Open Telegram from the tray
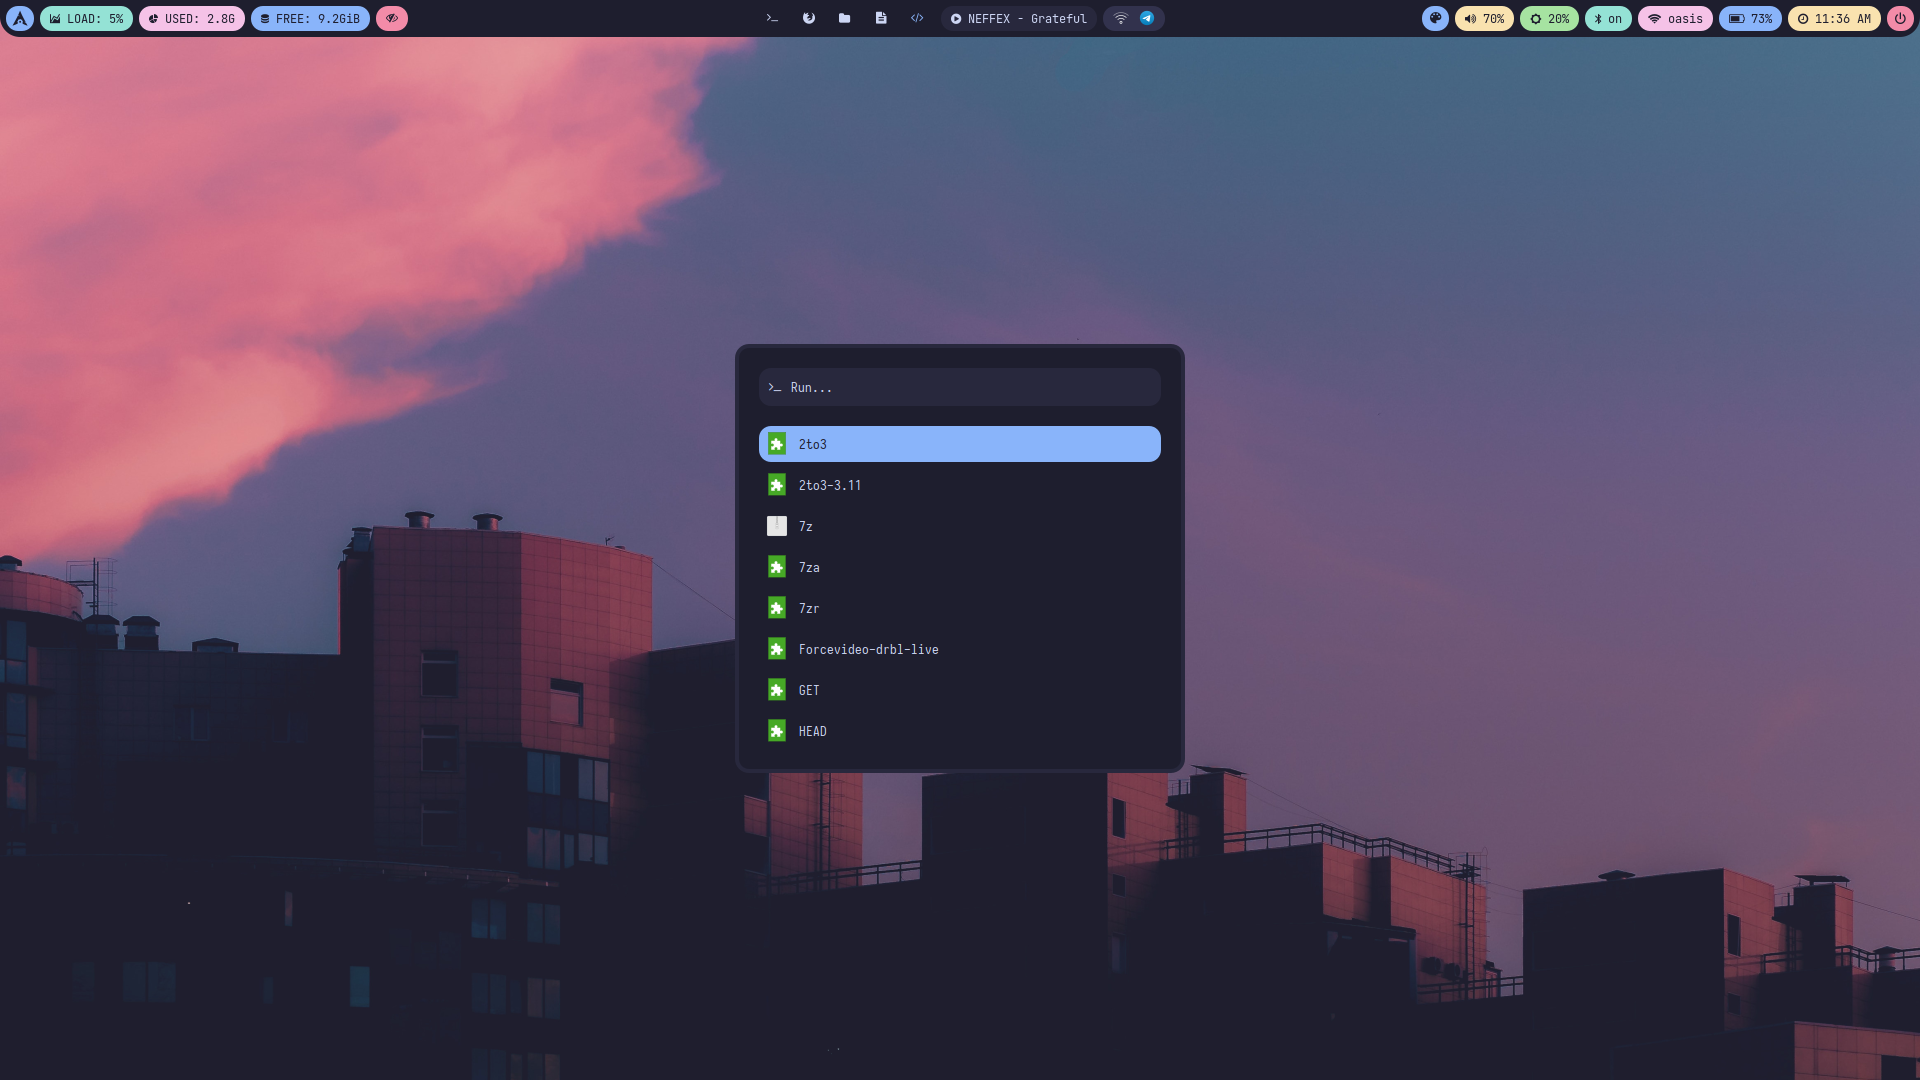Viewport: 1920px width, 1080px height. [1147, 18]
